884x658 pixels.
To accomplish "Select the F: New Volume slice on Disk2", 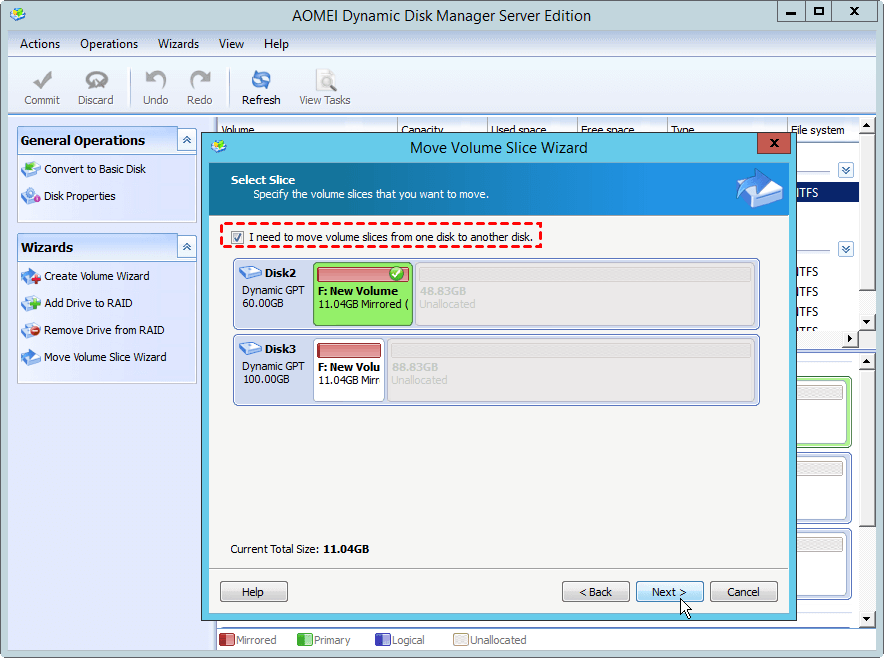I will pyautogui.click(x=363, y=294).
